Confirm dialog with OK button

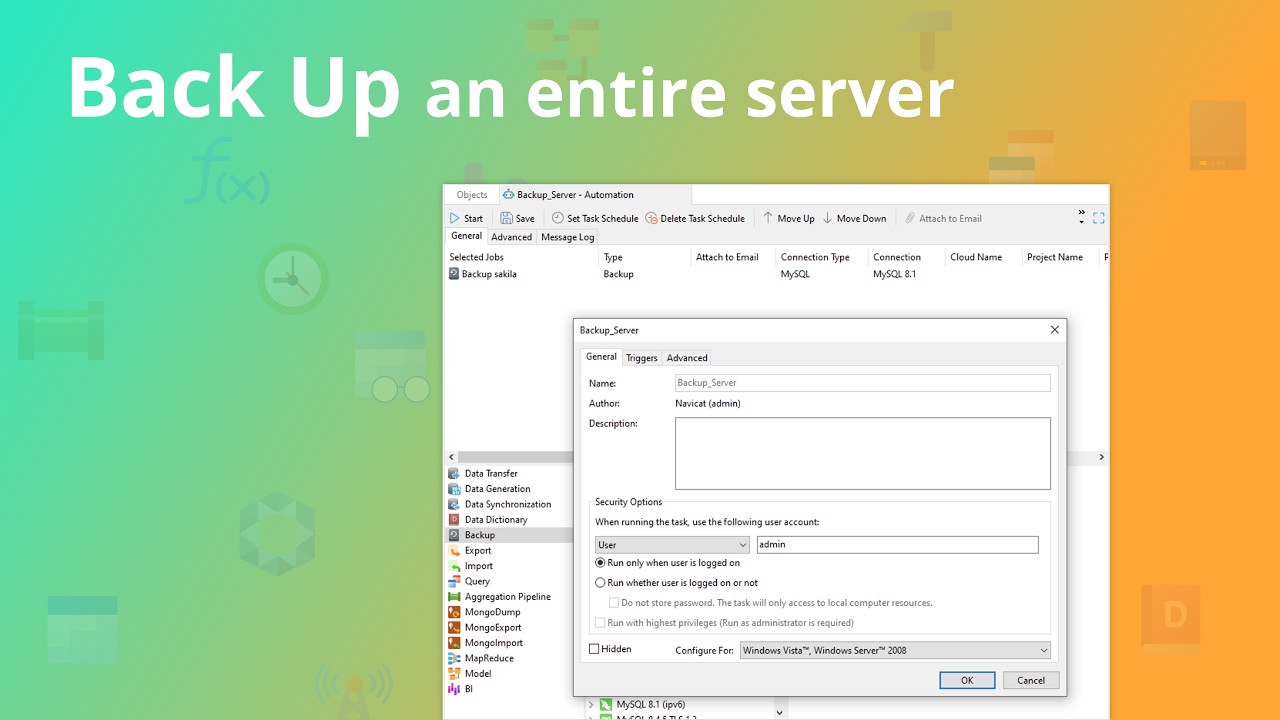point(967,680)
